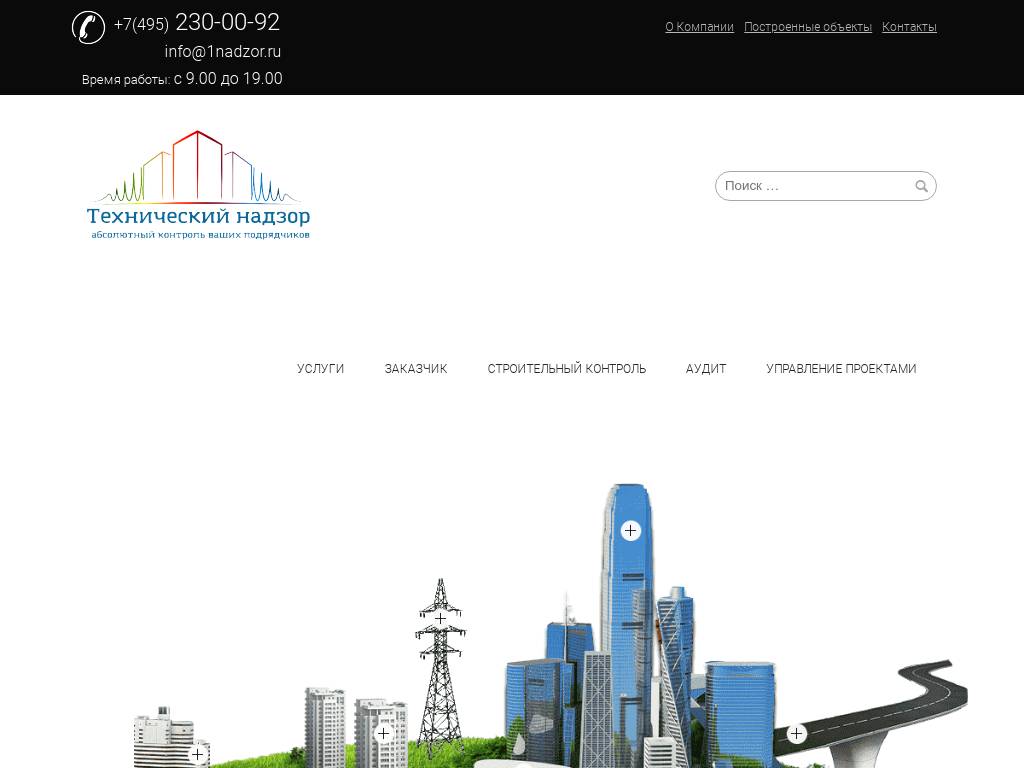Visit the Построенные объекты link
Image resolution: width=1024 pixels, height=768 pixels.
coord(808,27)
